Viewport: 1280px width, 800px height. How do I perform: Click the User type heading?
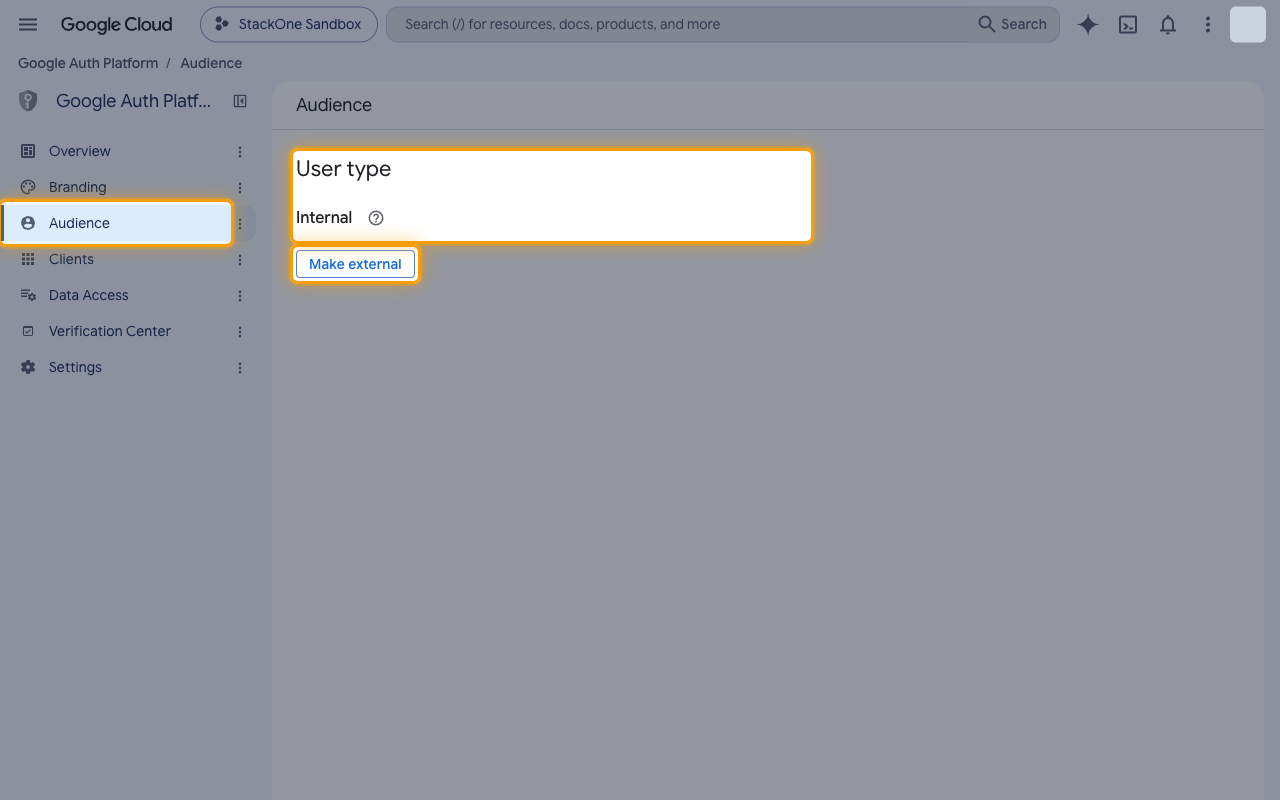(343, 169)
